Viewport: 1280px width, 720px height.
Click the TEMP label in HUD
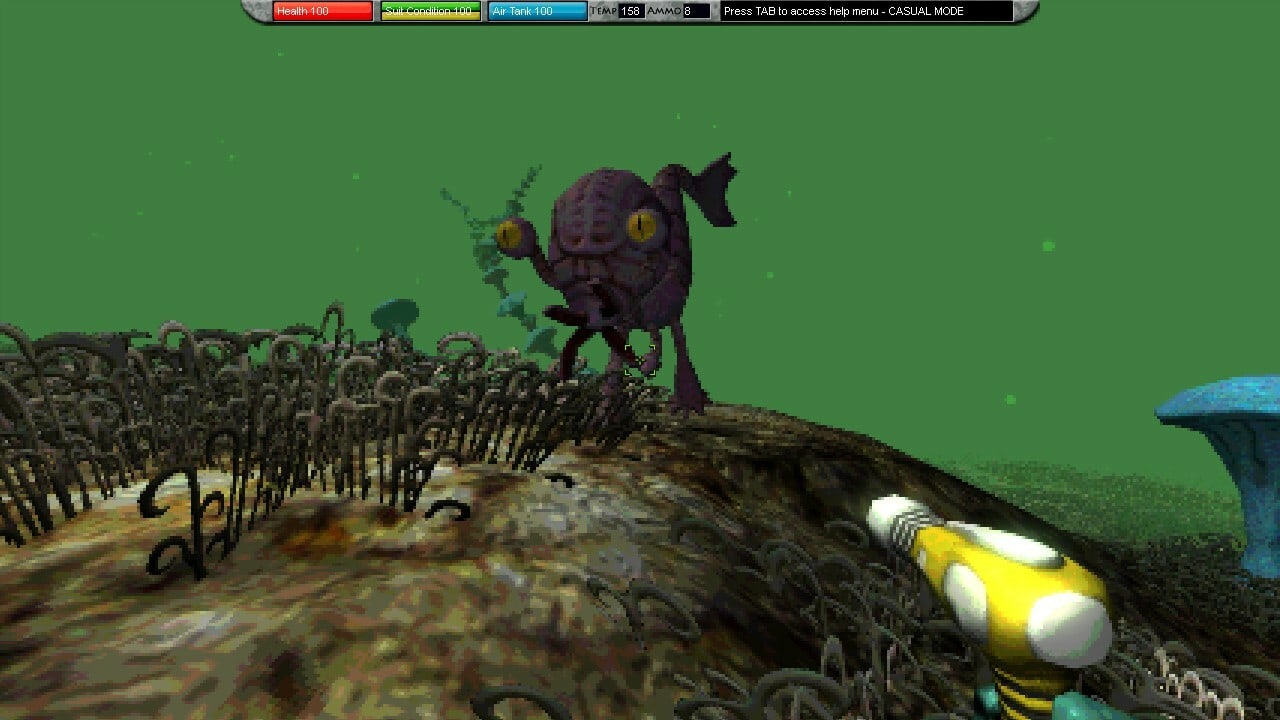(x=604, y=11)
